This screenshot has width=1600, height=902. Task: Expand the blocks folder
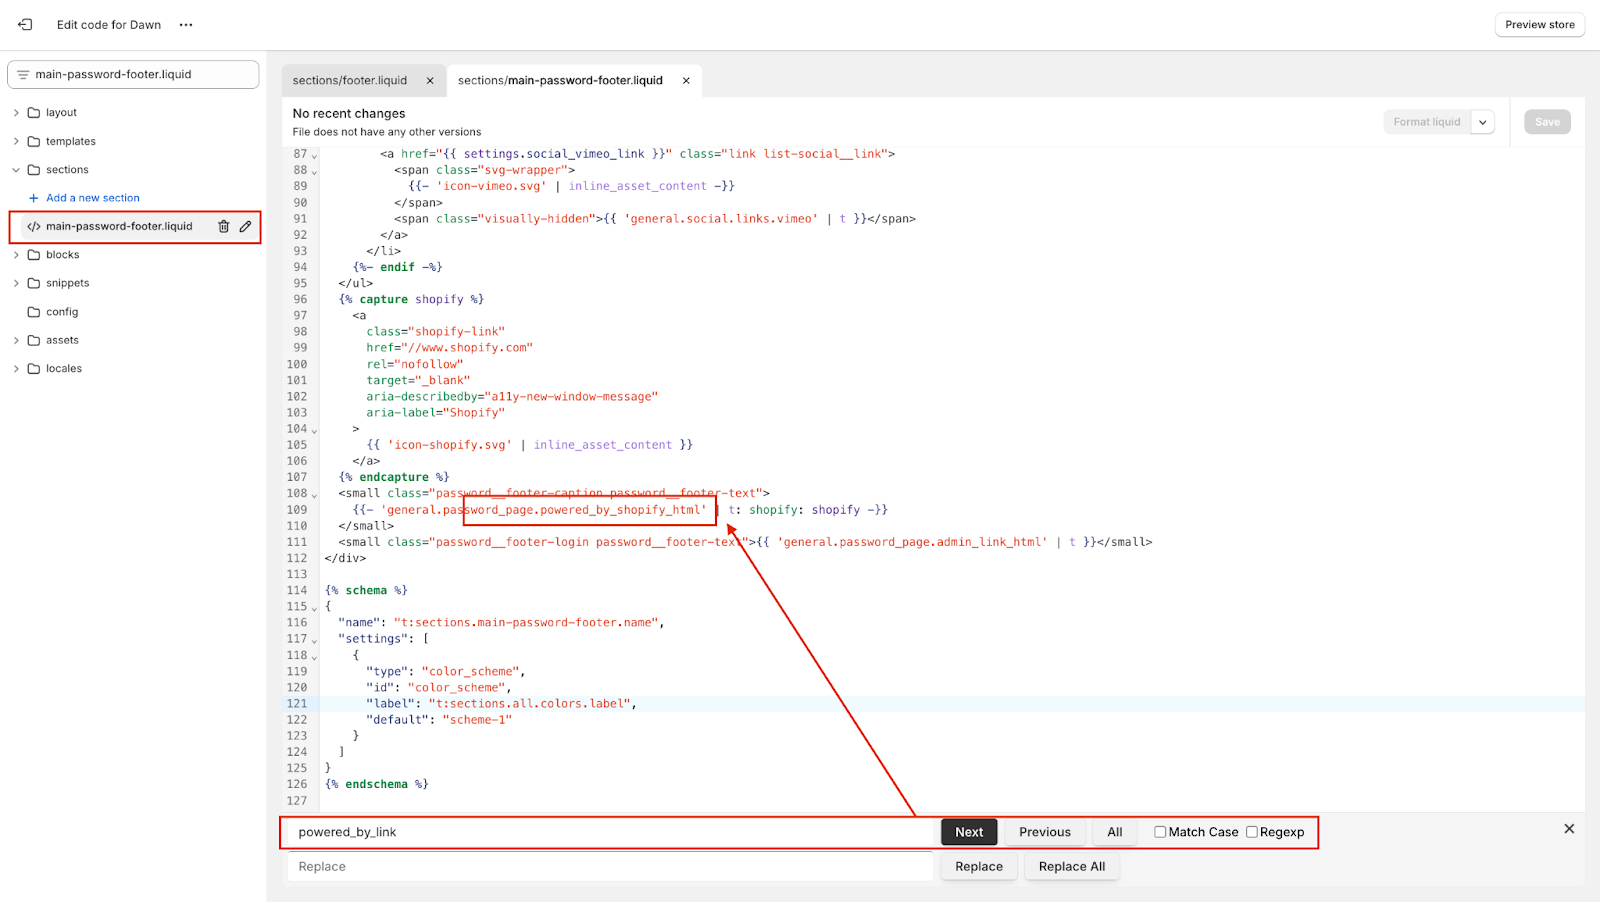click(x=16, y=255)
